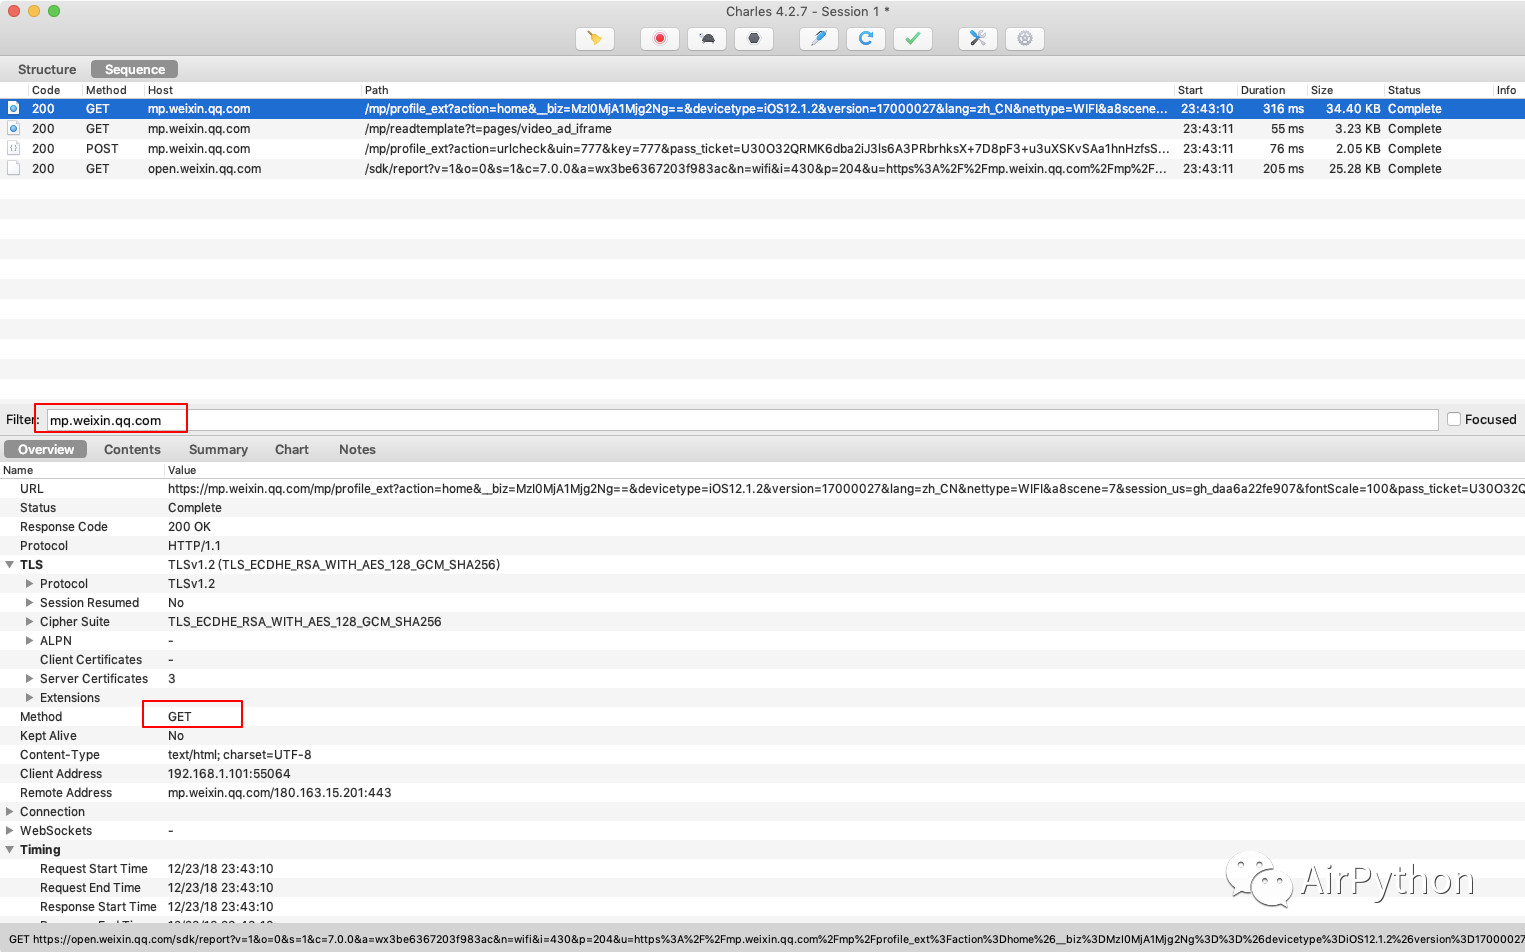
Task: Sort requests by the Code column header
Action: click(x=46, y=90)
